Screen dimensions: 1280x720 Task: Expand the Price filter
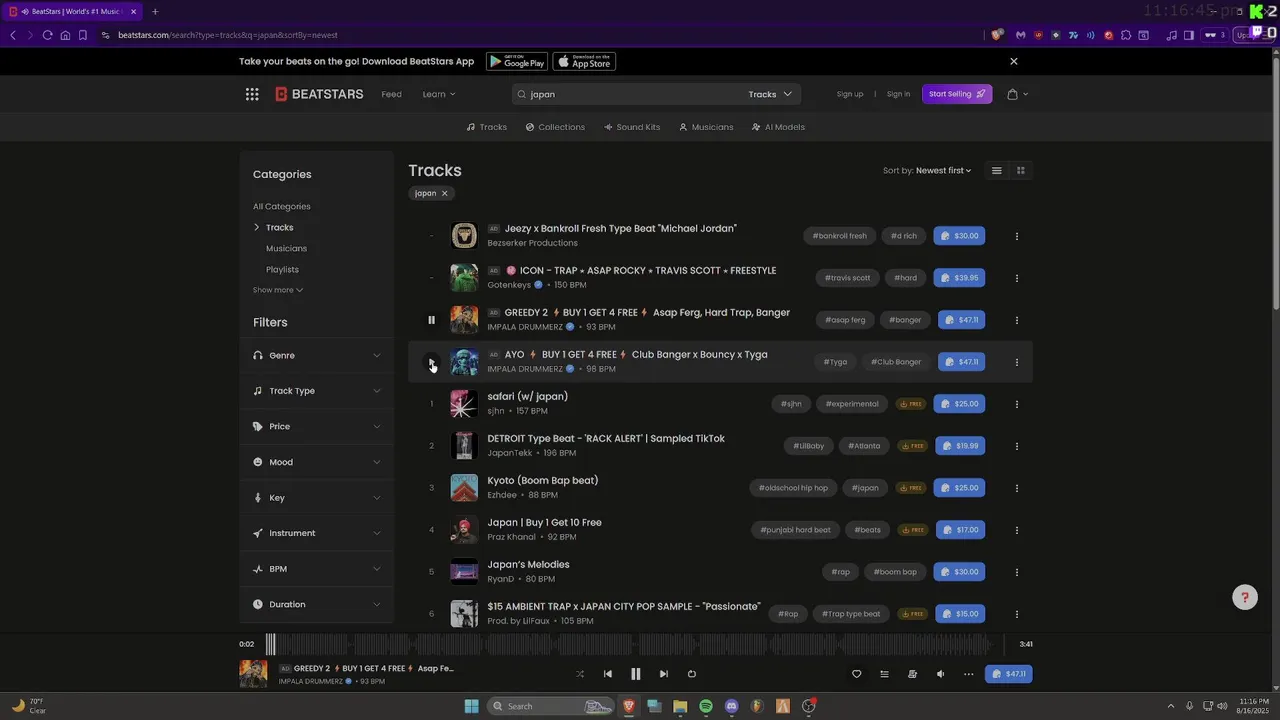[x=316, y=426]
